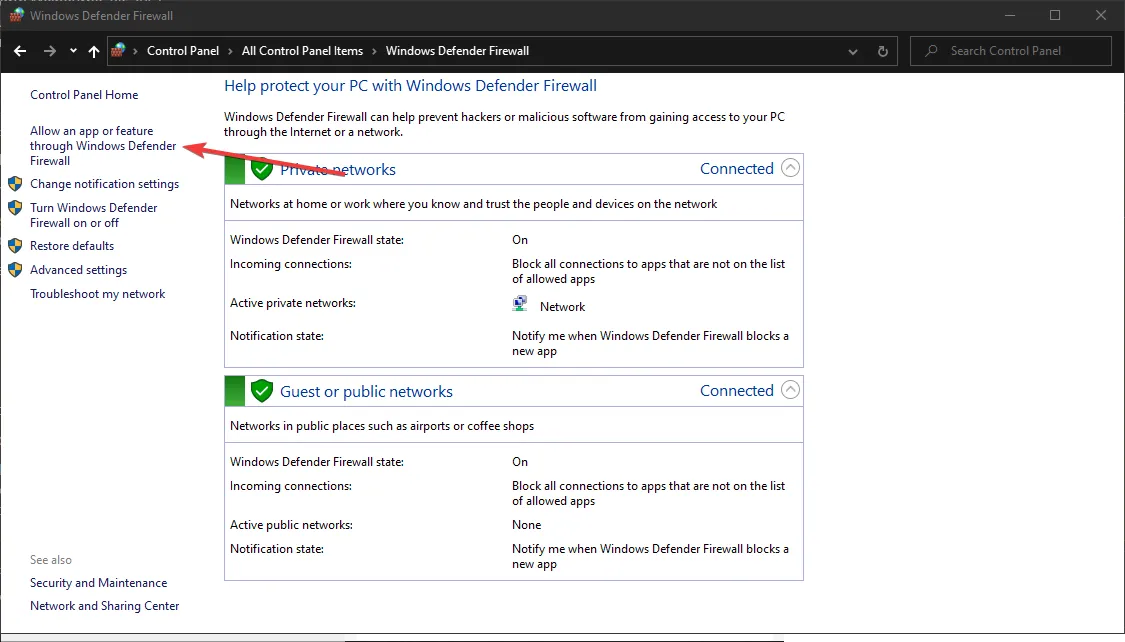Viewport: 1125px width, 642px height.
Task: Click 'Networks in public places' description text
Action: (382, 426)
